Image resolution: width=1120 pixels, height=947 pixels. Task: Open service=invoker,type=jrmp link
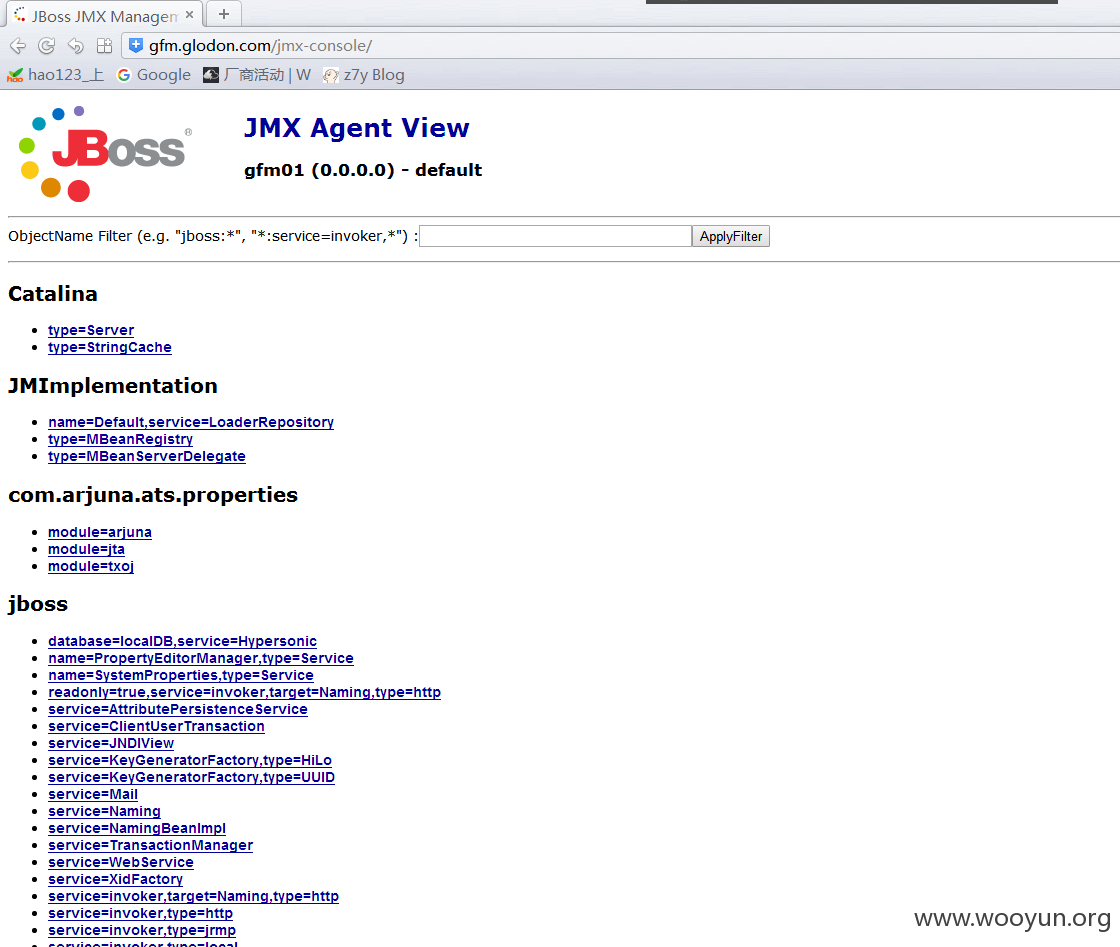(x=141, y=931)
